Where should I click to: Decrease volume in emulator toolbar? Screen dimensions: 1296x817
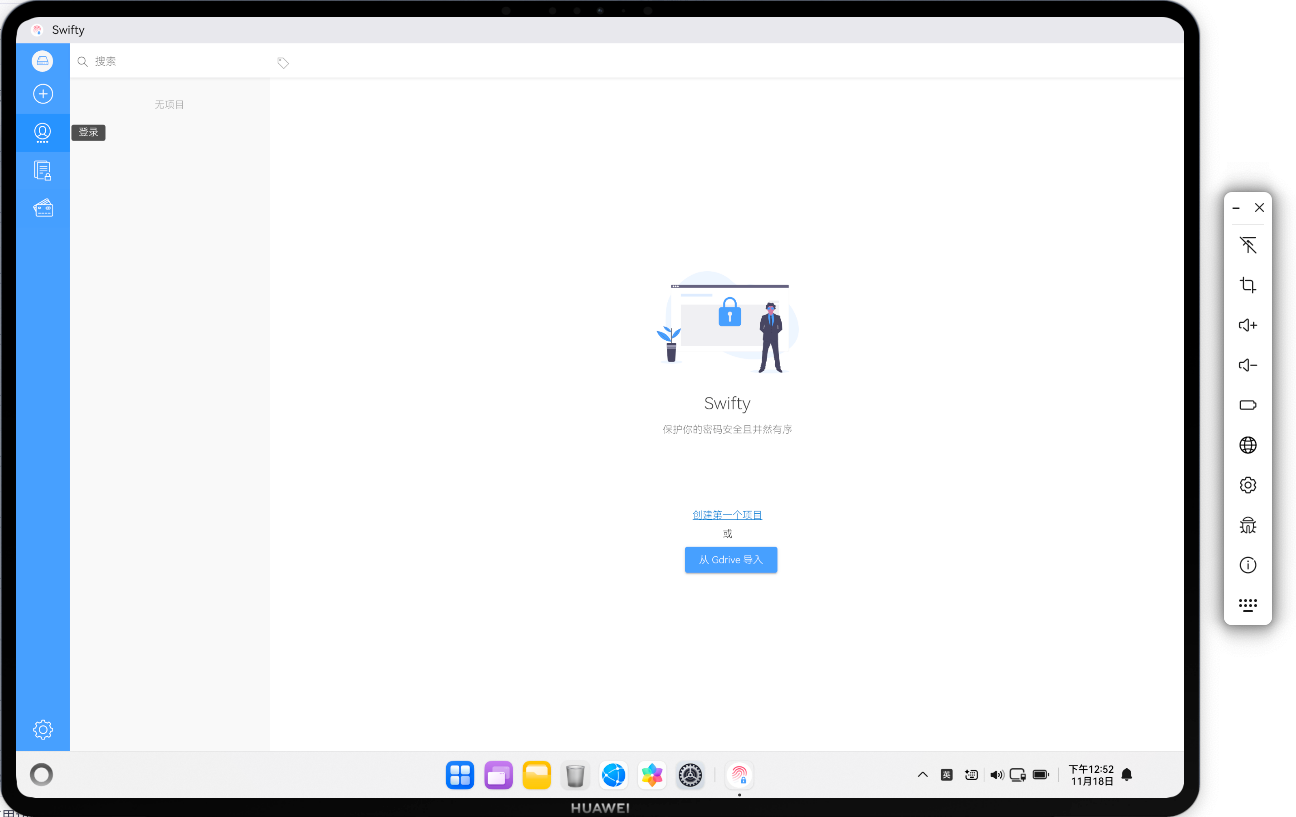[x=1248, y=365]
